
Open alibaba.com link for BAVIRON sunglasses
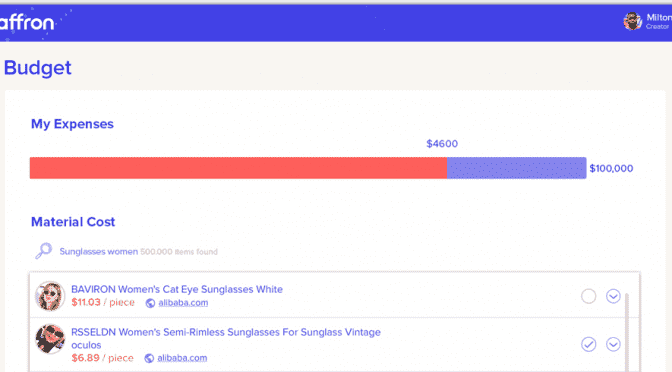[x=183, y=303]
